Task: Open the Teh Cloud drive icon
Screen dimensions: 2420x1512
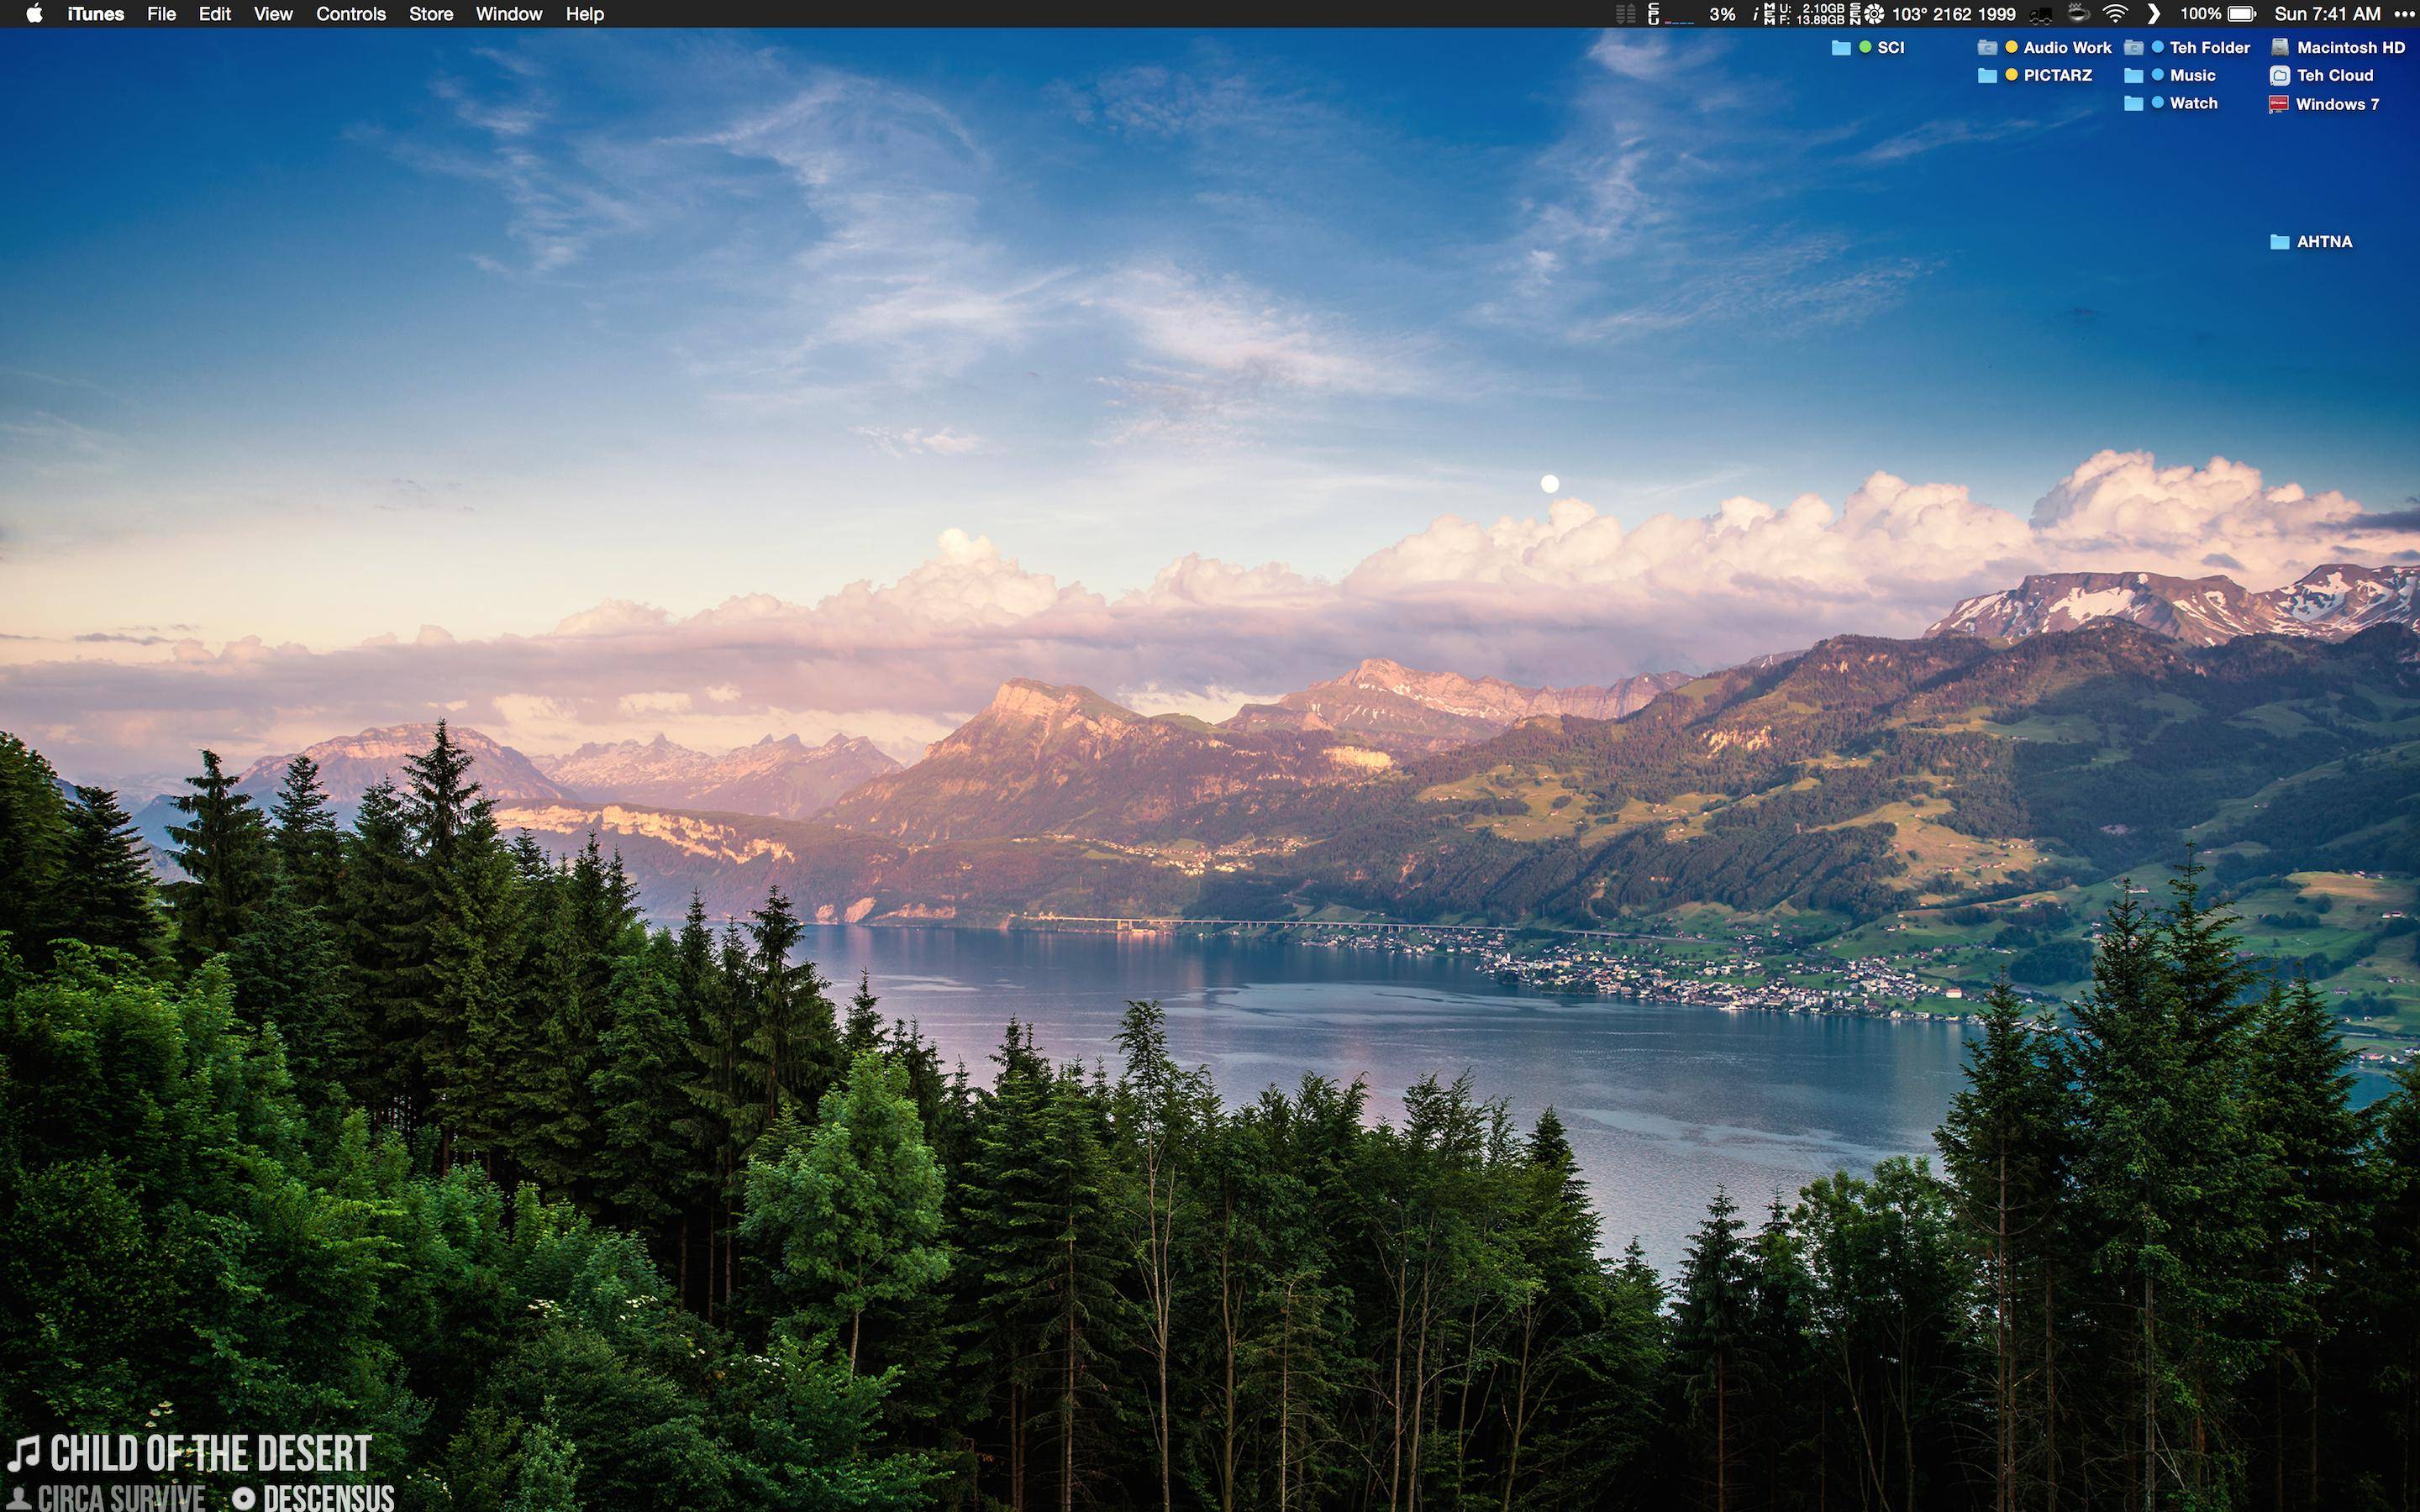Action: pyautogui.click(x=2281, y=74)
